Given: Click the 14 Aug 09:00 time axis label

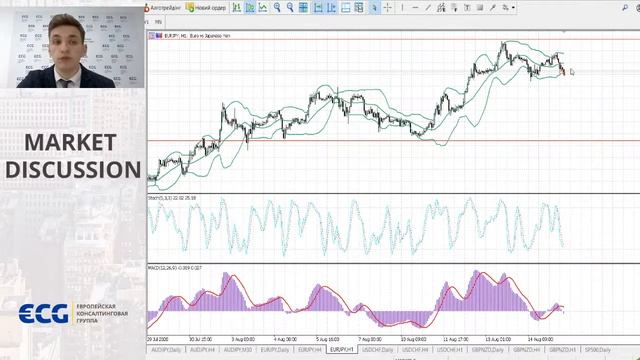Looking at the screenshot, I should tap(540, 339).
